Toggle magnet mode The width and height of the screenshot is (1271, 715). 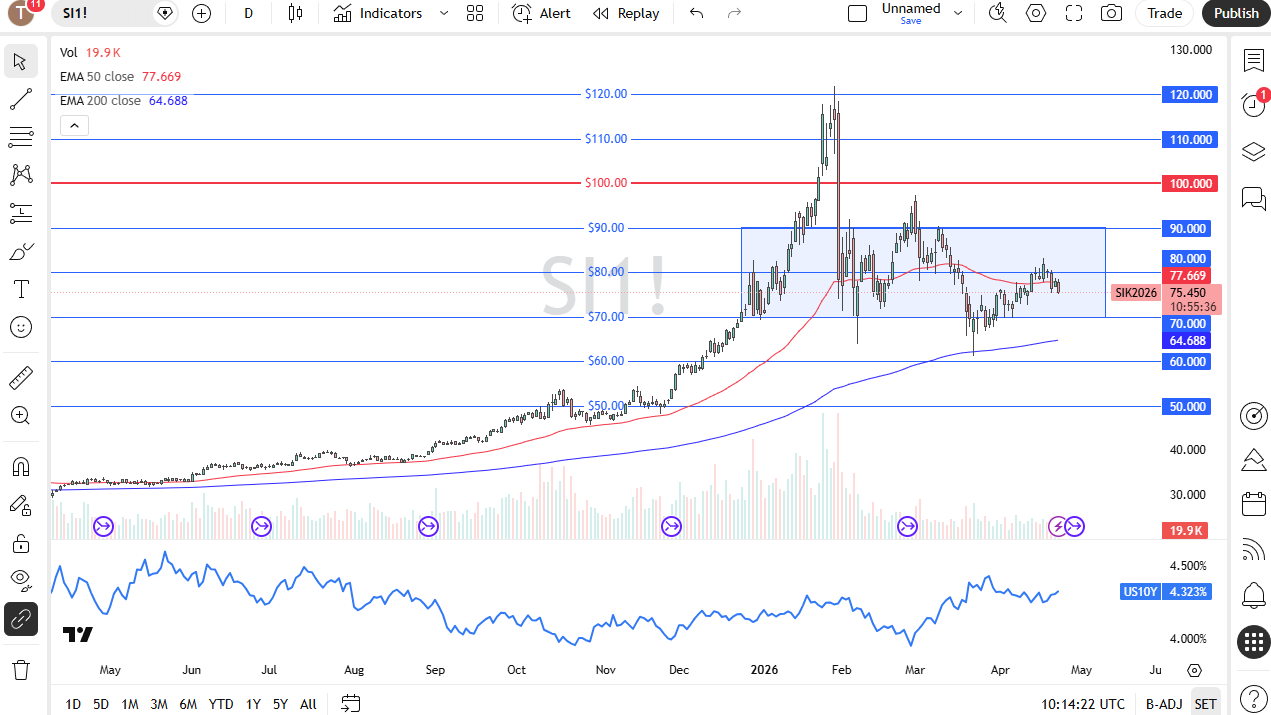coord(21,467)
